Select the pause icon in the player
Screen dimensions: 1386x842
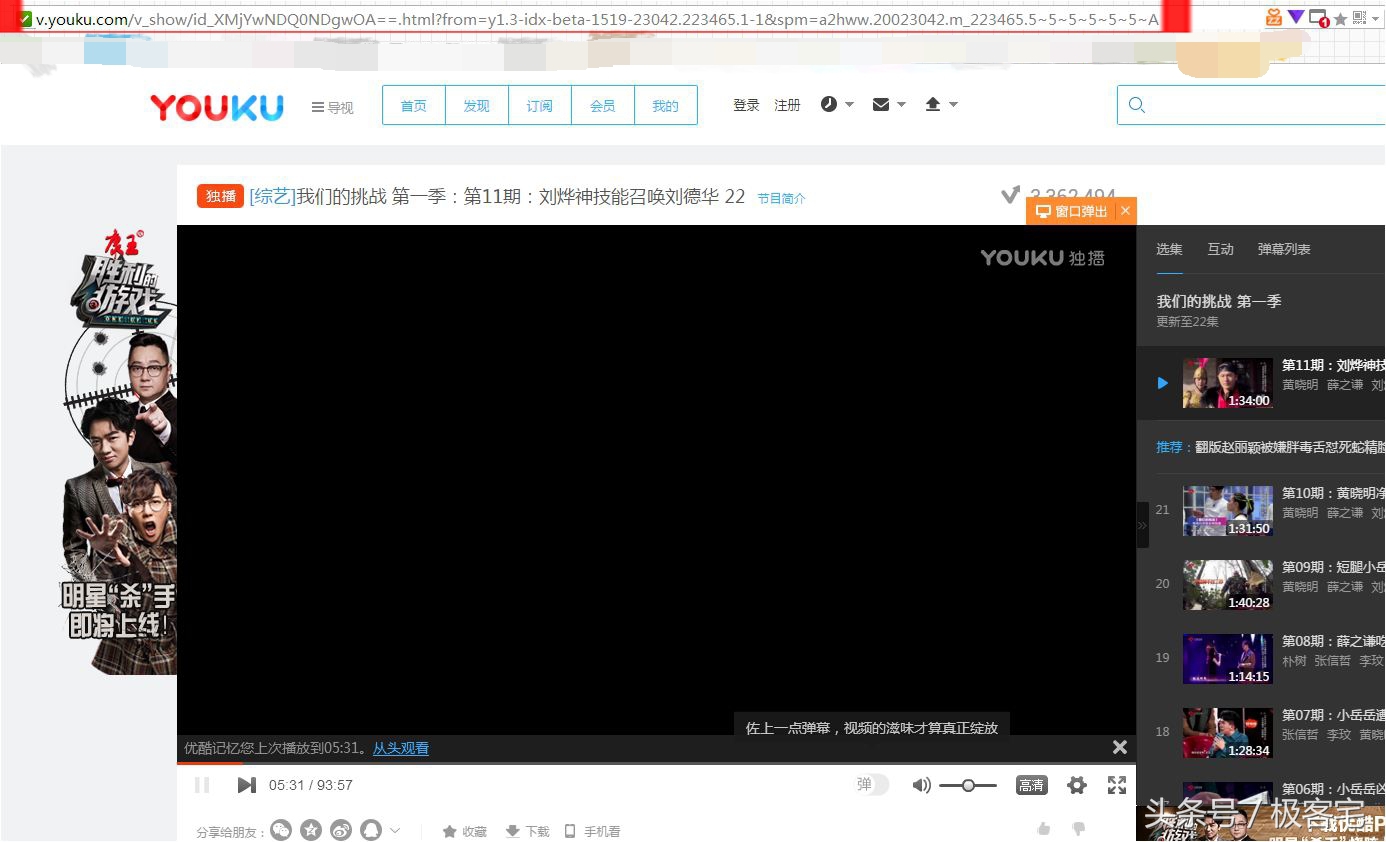pyautogui.click(x=203, y=785)
